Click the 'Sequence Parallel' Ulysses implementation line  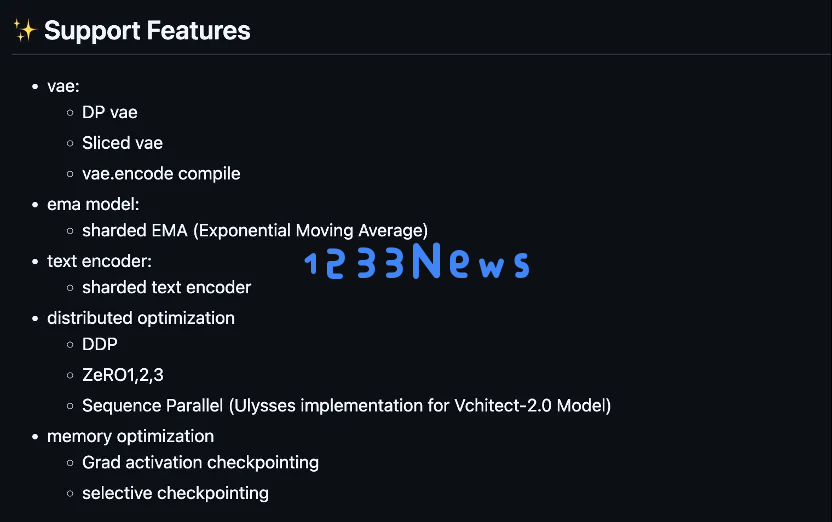click(346, 406)
